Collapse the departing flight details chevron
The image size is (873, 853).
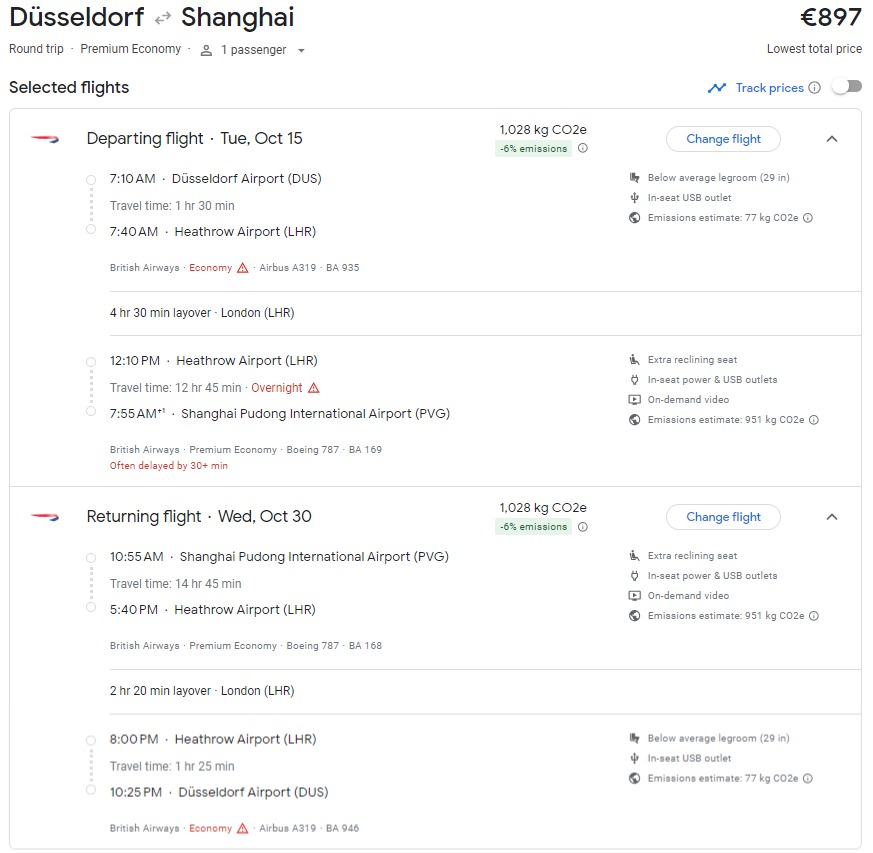coord(831,139)
